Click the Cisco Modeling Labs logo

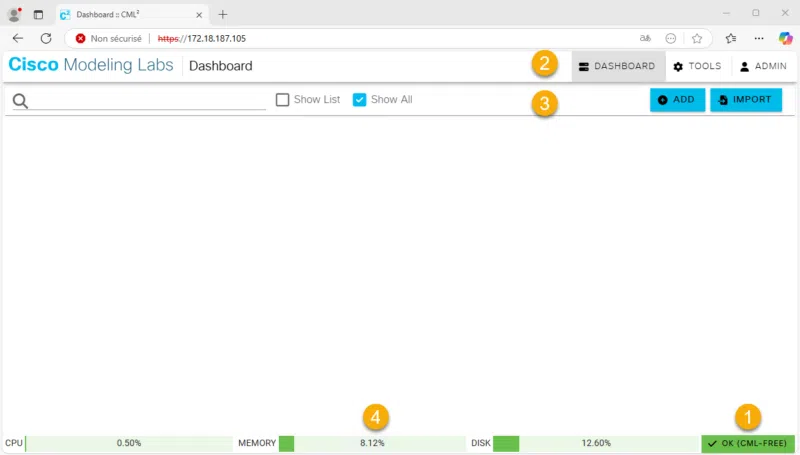pyautogui.click(x=91, y=65)
